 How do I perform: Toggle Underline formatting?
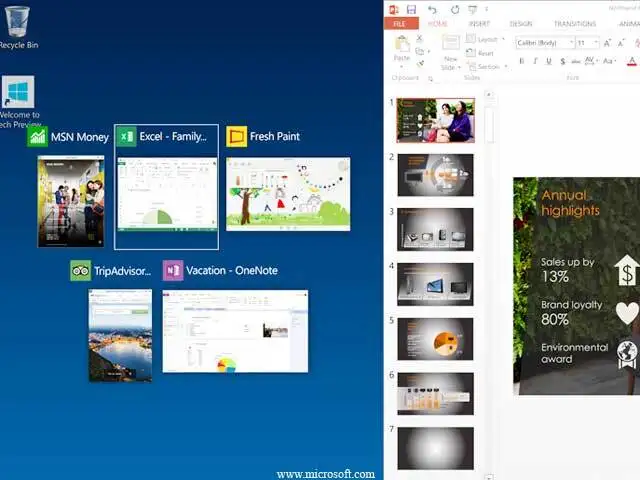pos(549,61)
